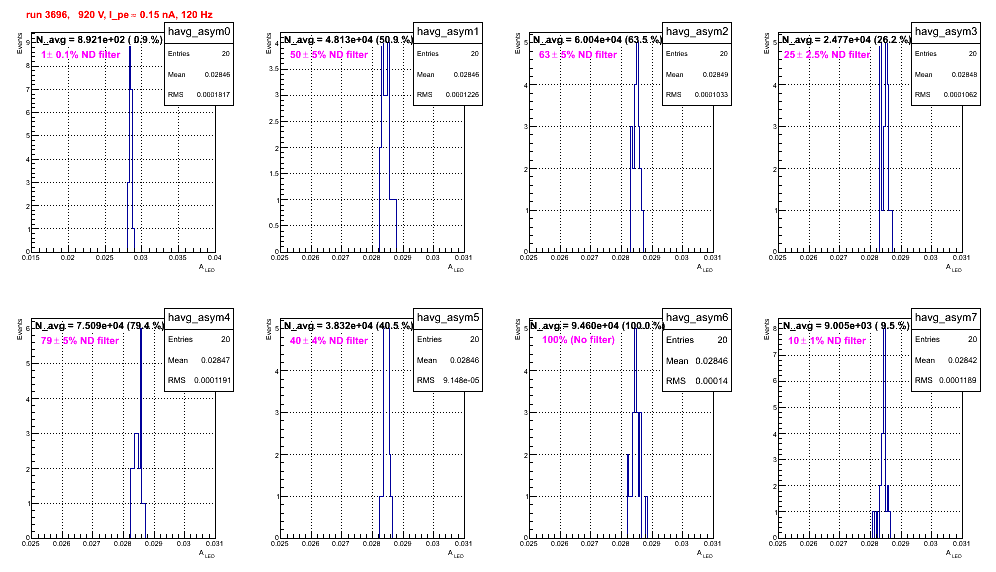Click Mean value 0.02847 in havg_asym4
Image resolution: width=996 pixels, height=572 pixels.
tap(217, 360)
